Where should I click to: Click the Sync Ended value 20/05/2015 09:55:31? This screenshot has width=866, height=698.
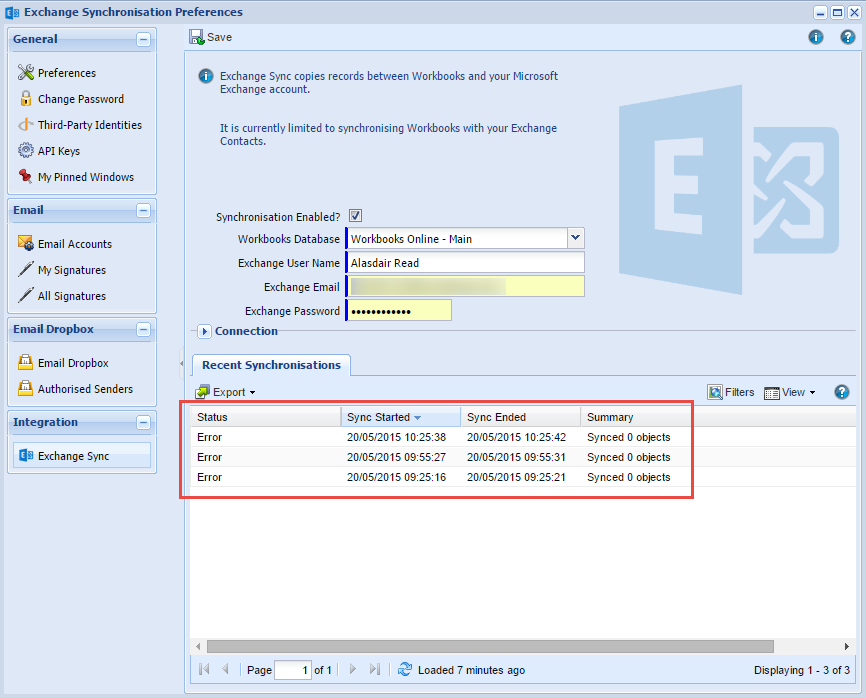click(516, 457)
